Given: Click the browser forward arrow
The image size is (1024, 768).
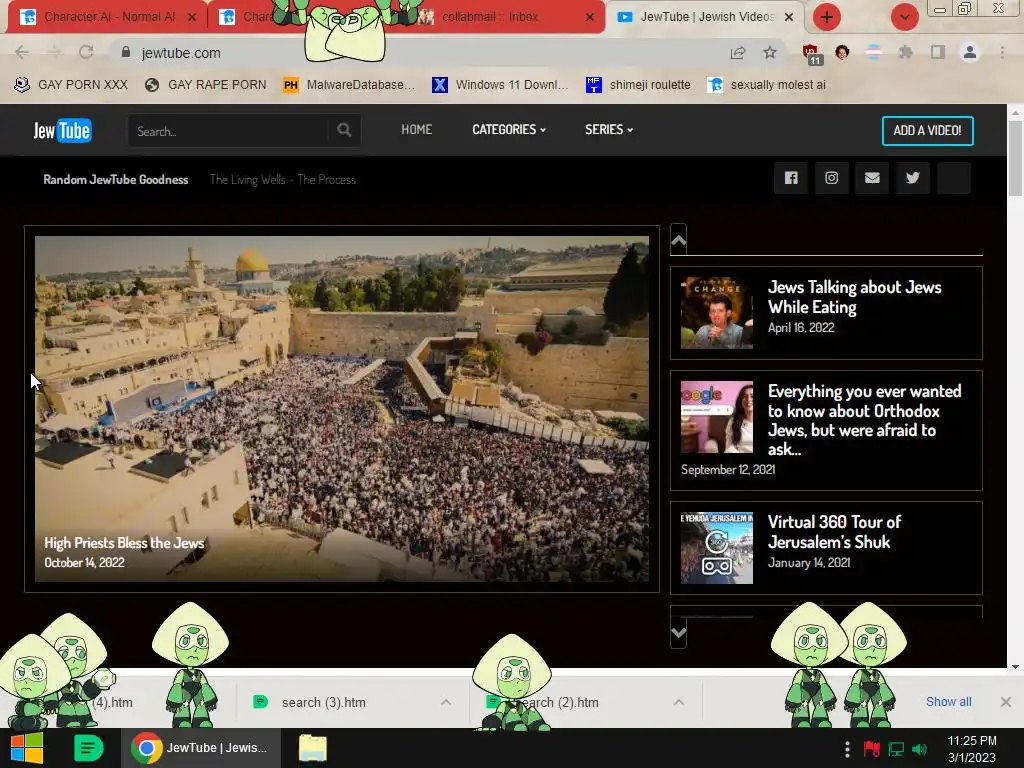Looking at the screenshot, I should pyautogui.click(x=54, y=52).
